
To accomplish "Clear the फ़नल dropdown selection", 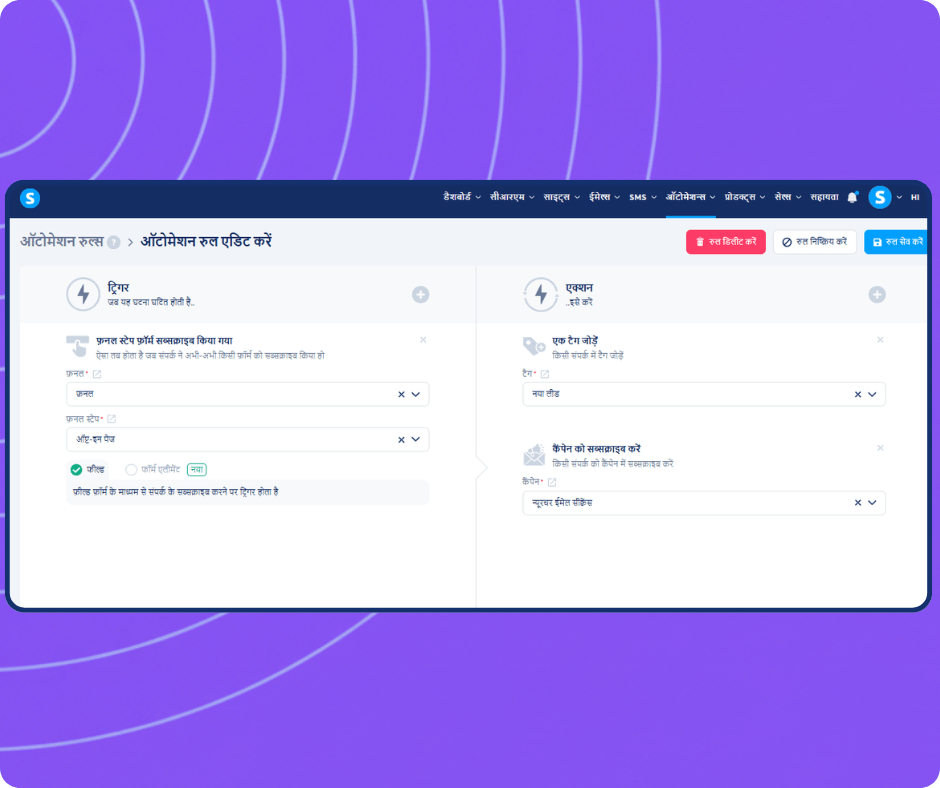I will click(401, 395).
